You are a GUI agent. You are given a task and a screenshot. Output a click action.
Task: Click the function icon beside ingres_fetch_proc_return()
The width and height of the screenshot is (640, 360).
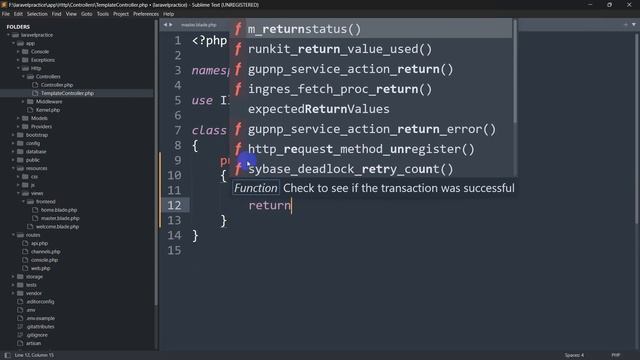(x=238, y=89)
